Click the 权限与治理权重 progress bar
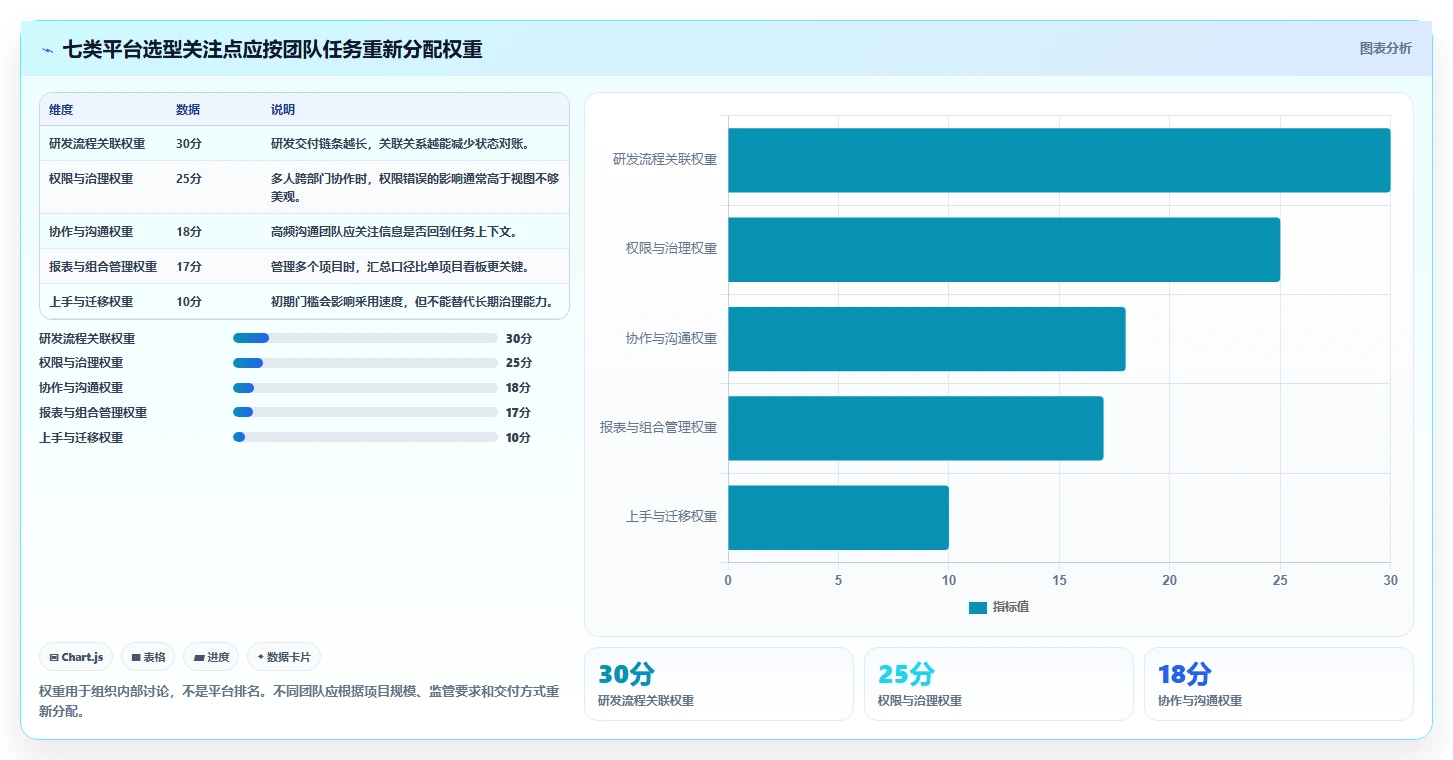This screenshot has width=1453, height=760. 365,363
